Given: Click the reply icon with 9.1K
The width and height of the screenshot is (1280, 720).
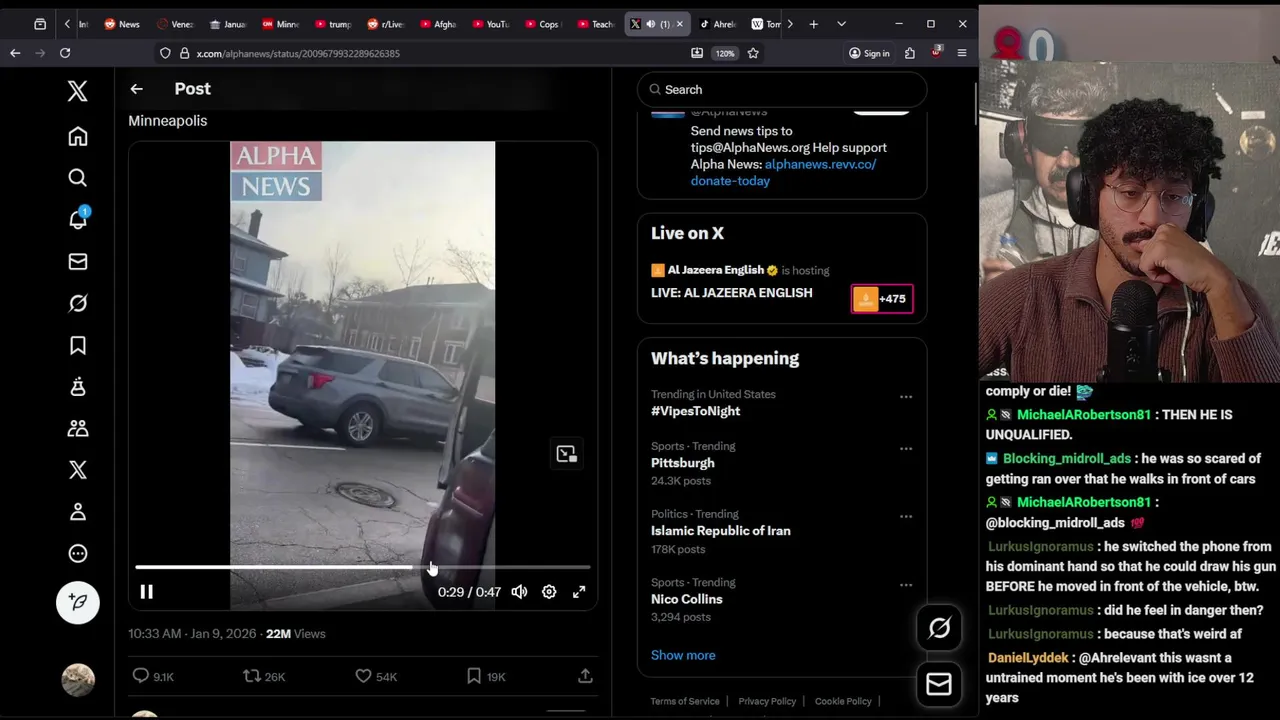Looking at the screenshot, I should click(x=153, y=677).
